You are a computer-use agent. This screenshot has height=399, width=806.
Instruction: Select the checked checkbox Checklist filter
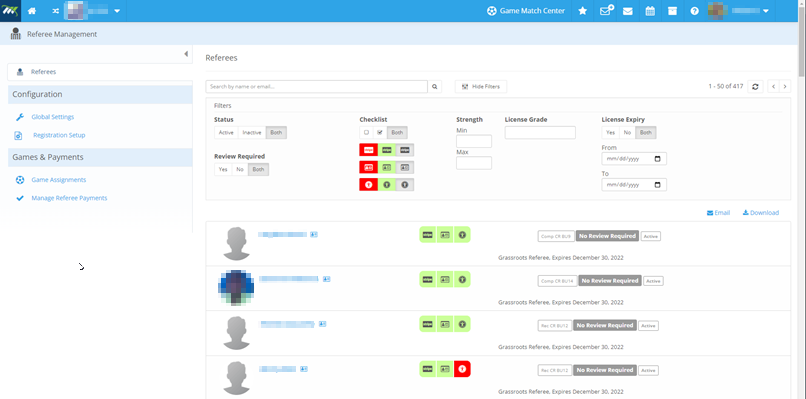point(380,133)
